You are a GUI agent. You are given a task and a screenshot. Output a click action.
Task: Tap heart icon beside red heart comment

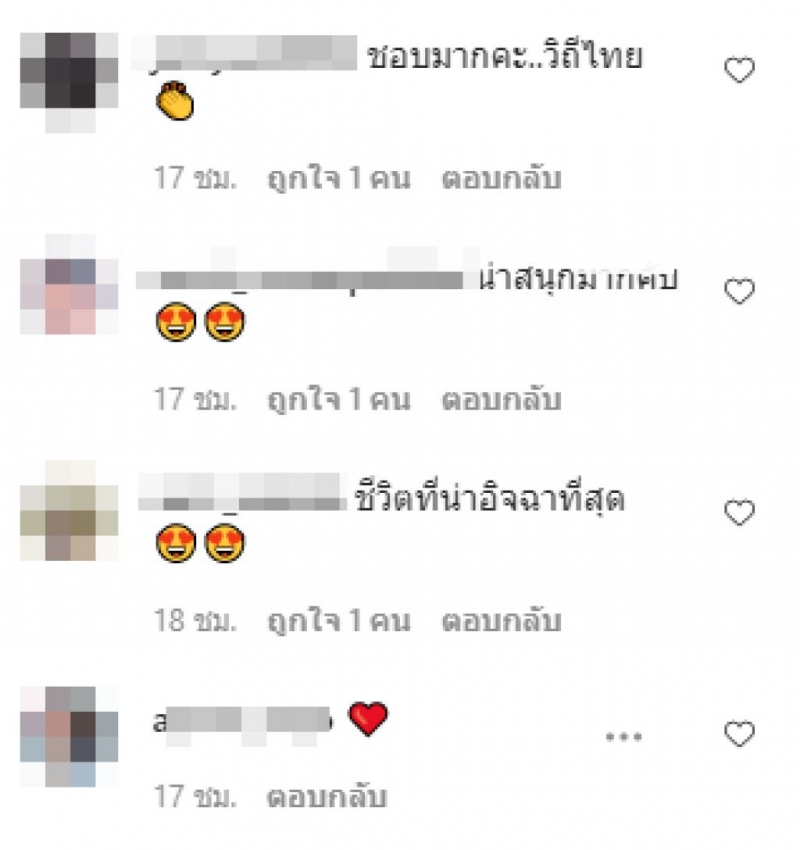click(739, 734)
